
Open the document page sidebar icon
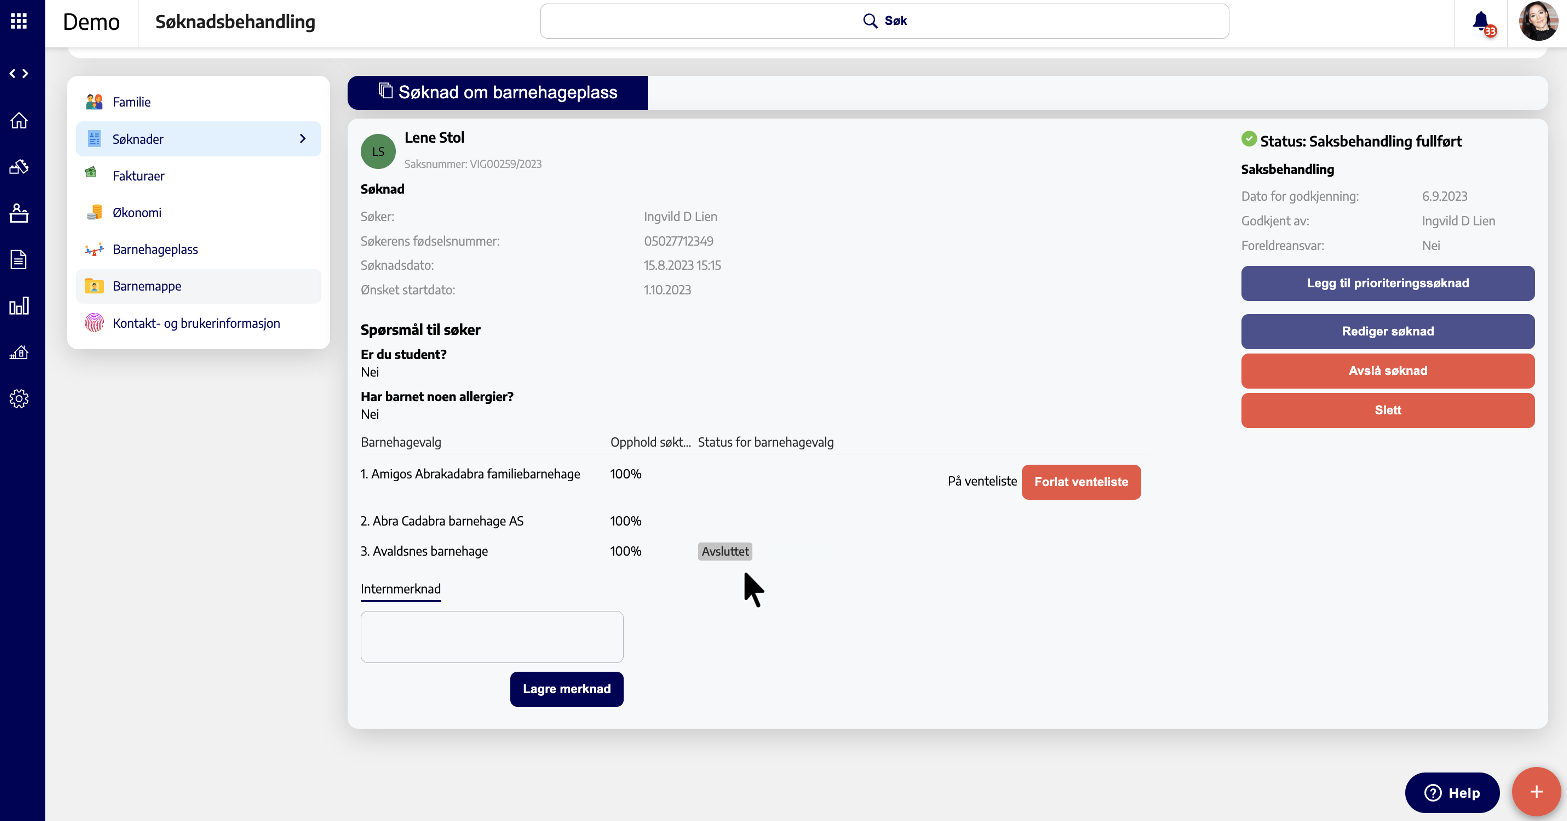point(19,260)
